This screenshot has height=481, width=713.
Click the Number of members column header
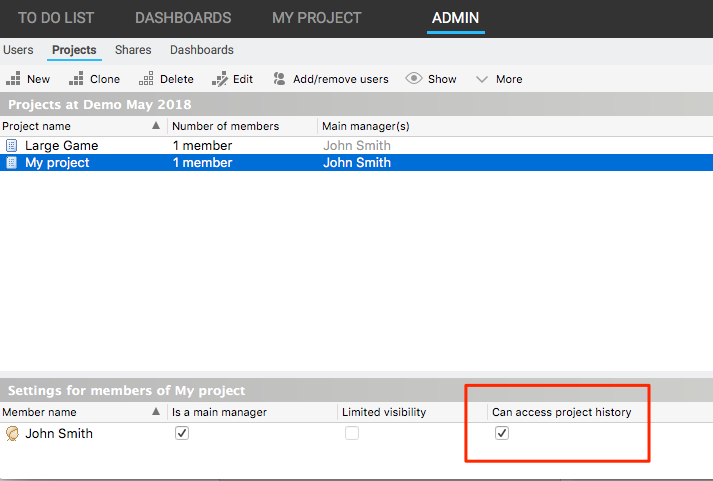[225, 126]
